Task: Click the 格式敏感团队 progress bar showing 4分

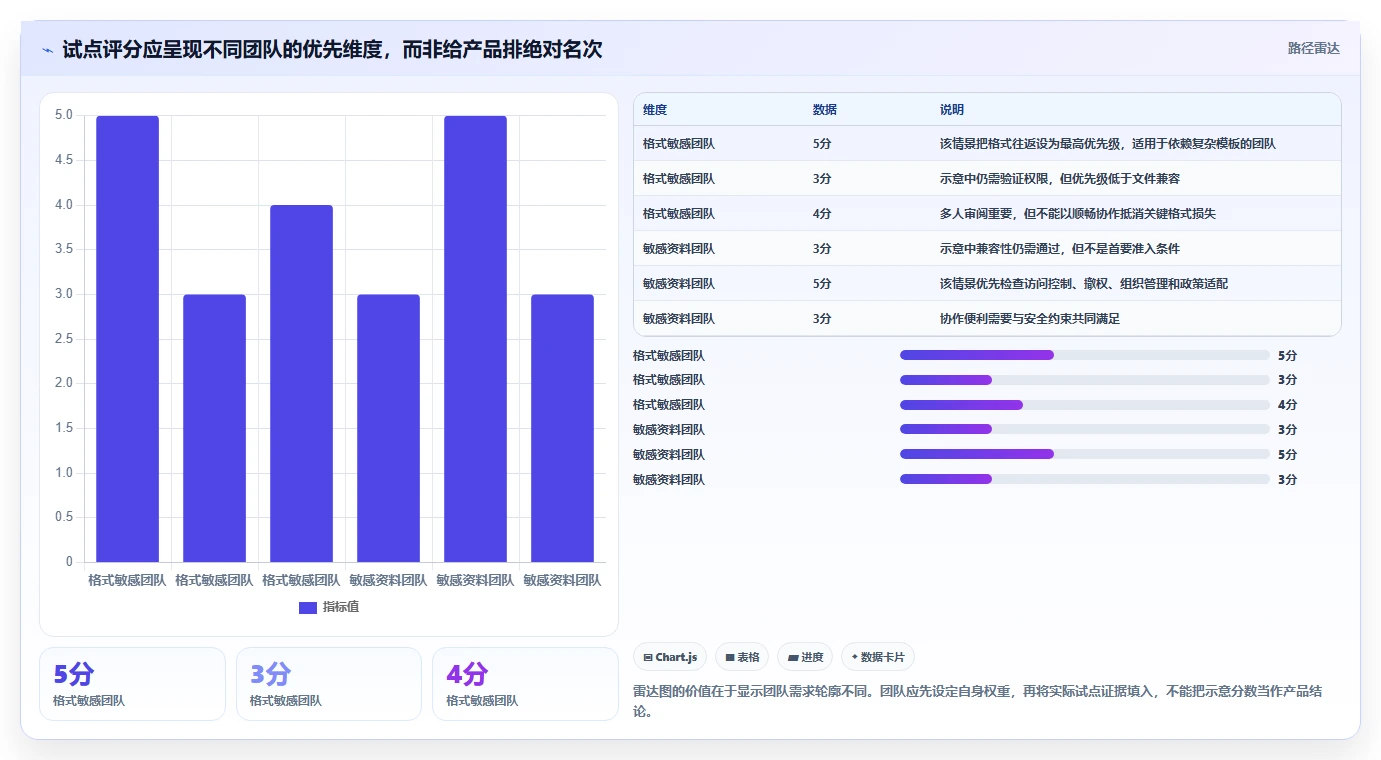Action: click(x=1085, y=405)
